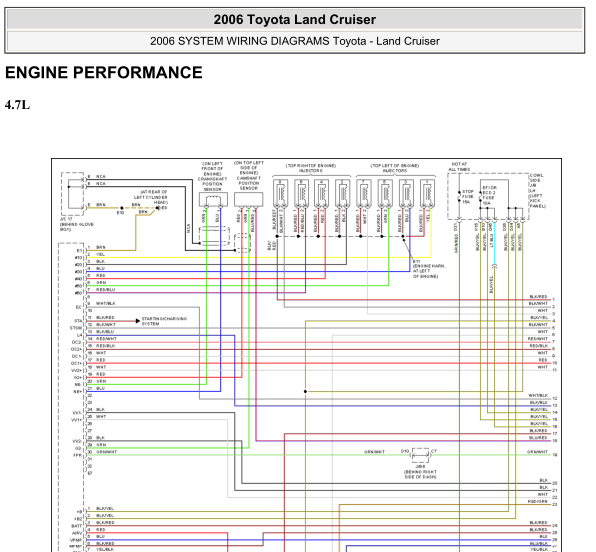Click the 'GRN/WHT' label at ECM pin 30
Viewport: 596px width, 552px height.
pos(106,452)
